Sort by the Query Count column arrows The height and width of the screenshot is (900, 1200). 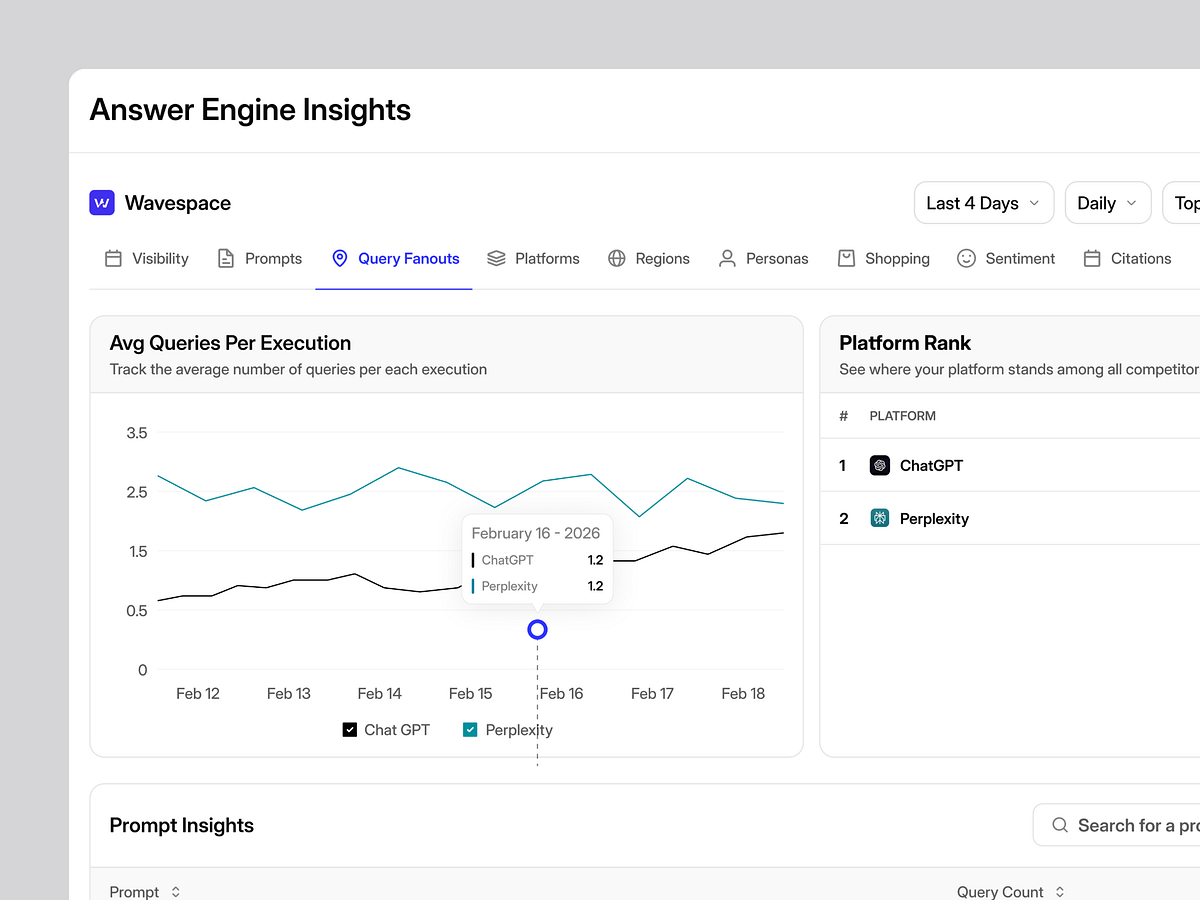[1060, 891]
